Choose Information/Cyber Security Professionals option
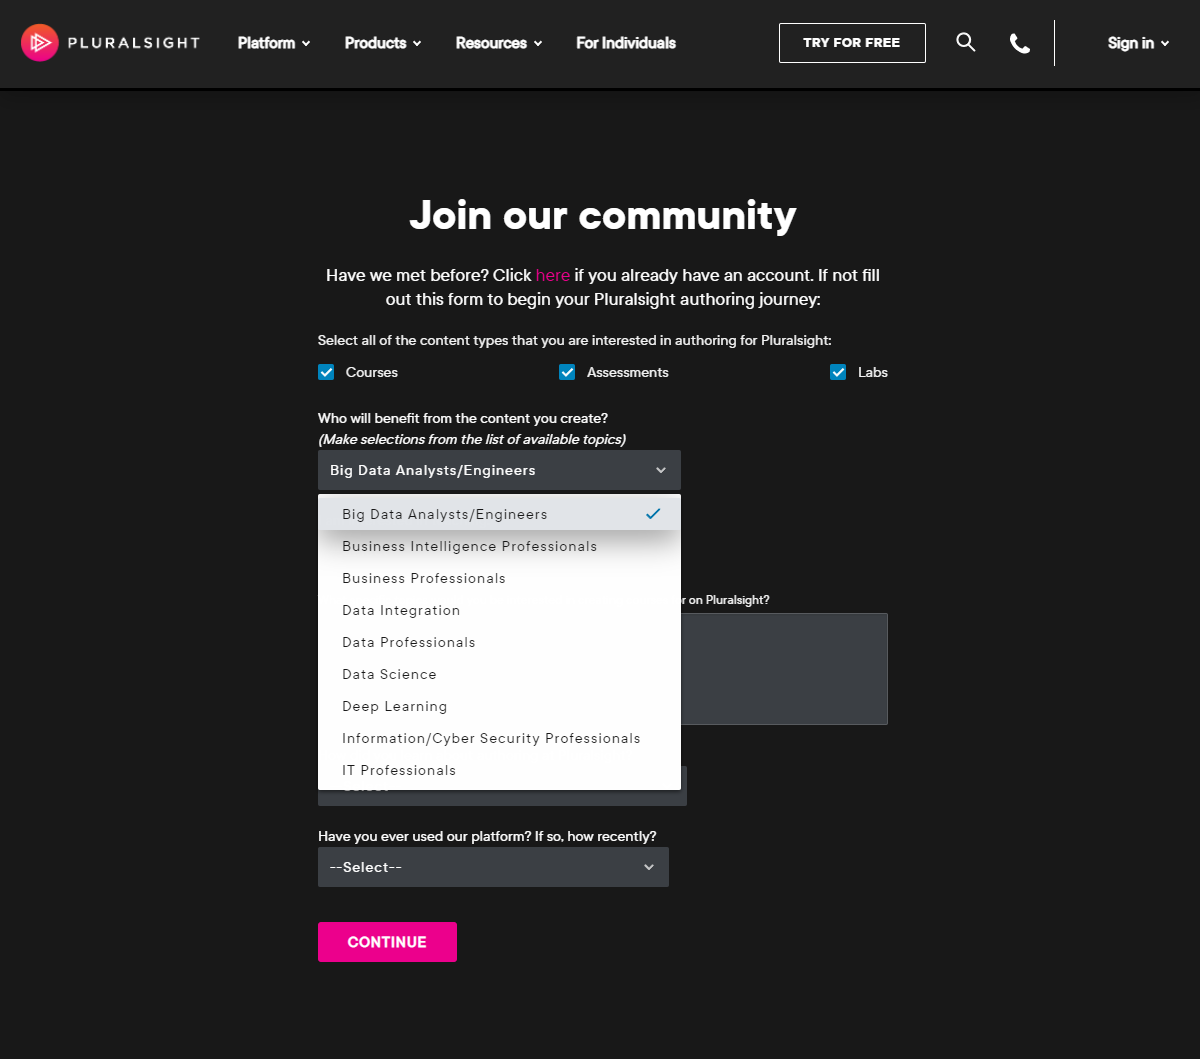Image resolution: width=1200 pixels, height=1059 pixels. click(x=499, y=738)
